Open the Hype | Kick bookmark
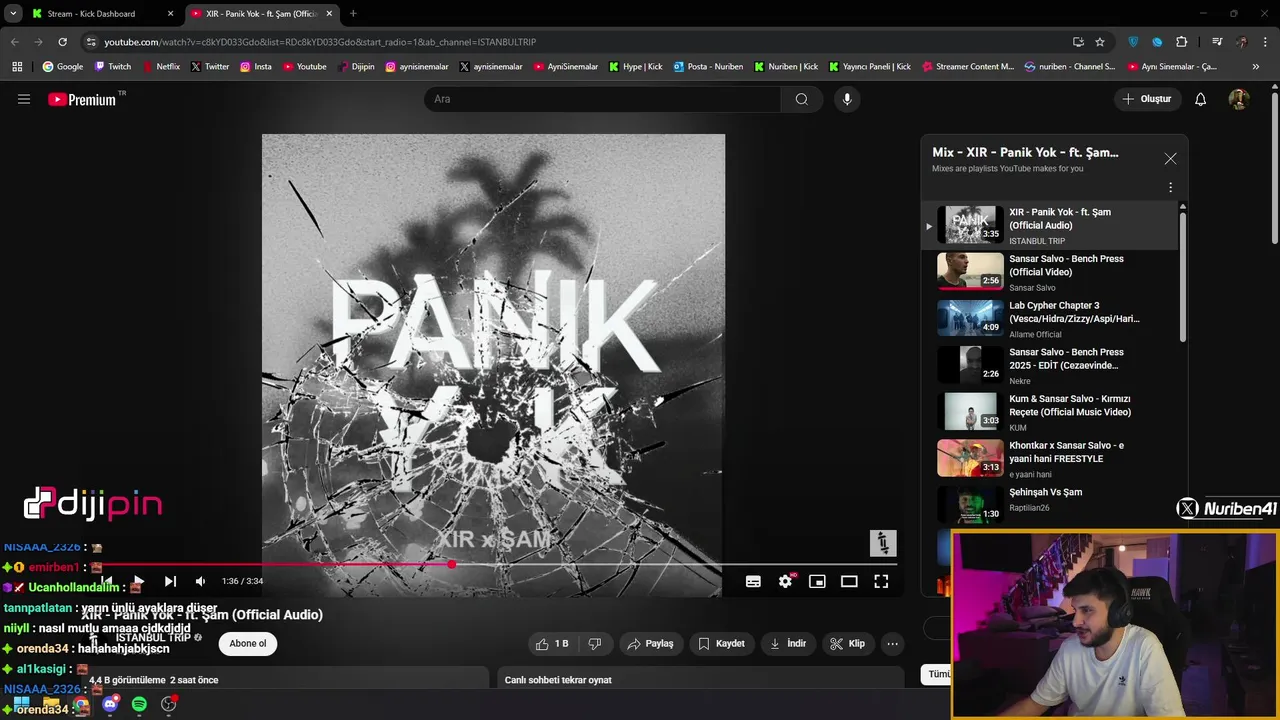 pyautogui.click(x=635, y=67)
